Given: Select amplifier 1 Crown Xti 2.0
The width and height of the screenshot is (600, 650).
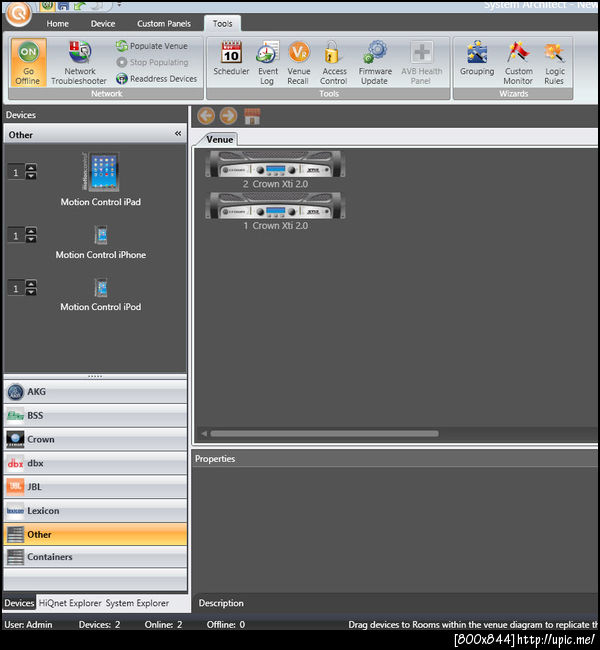Looking at the screenshot, I should point(275,212).
